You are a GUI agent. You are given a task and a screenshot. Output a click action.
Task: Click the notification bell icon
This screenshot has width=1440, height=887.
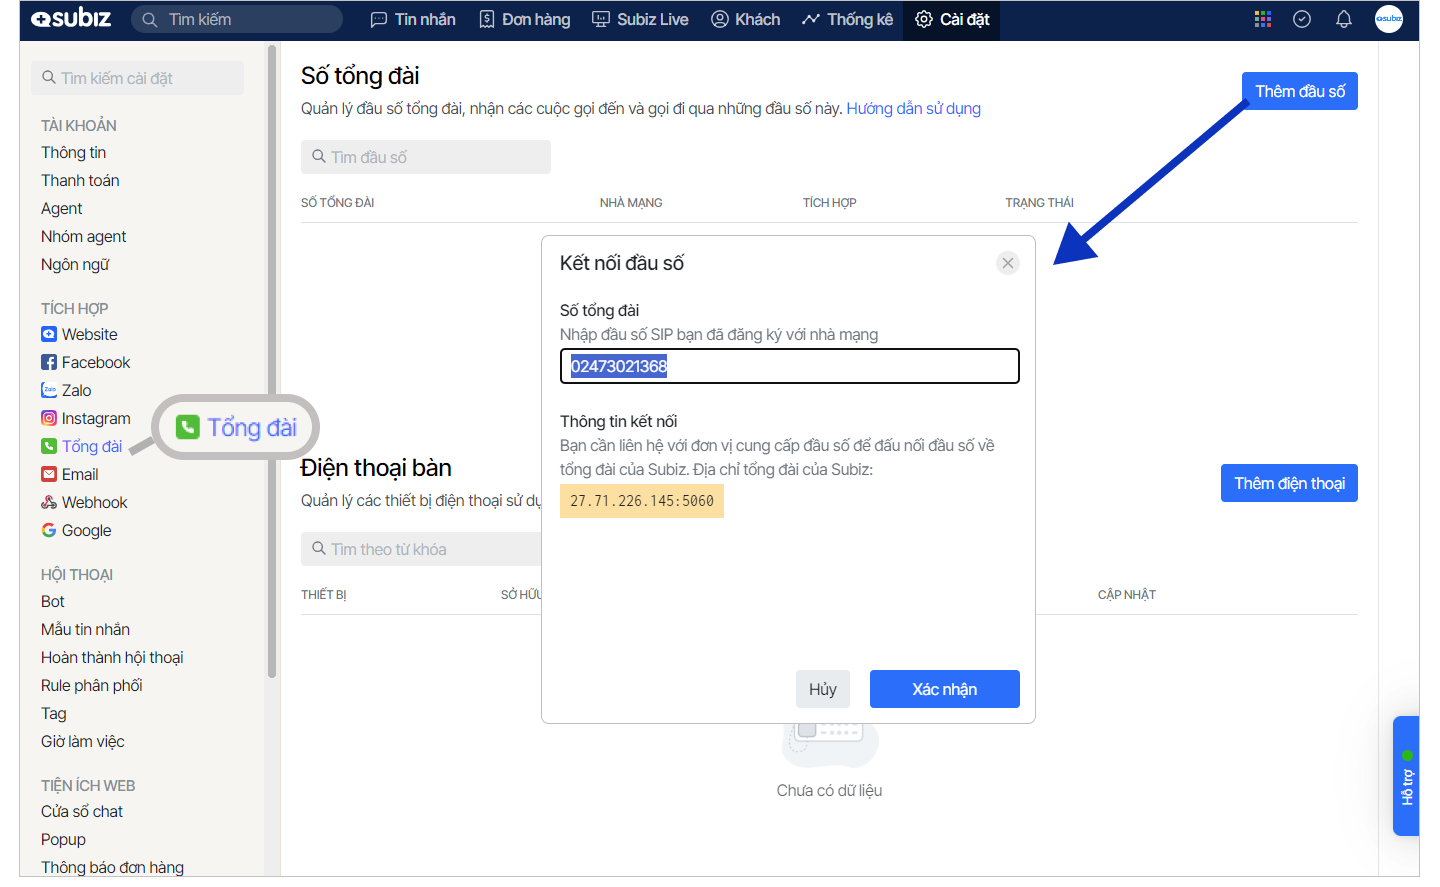click(x=1343, y=19)
